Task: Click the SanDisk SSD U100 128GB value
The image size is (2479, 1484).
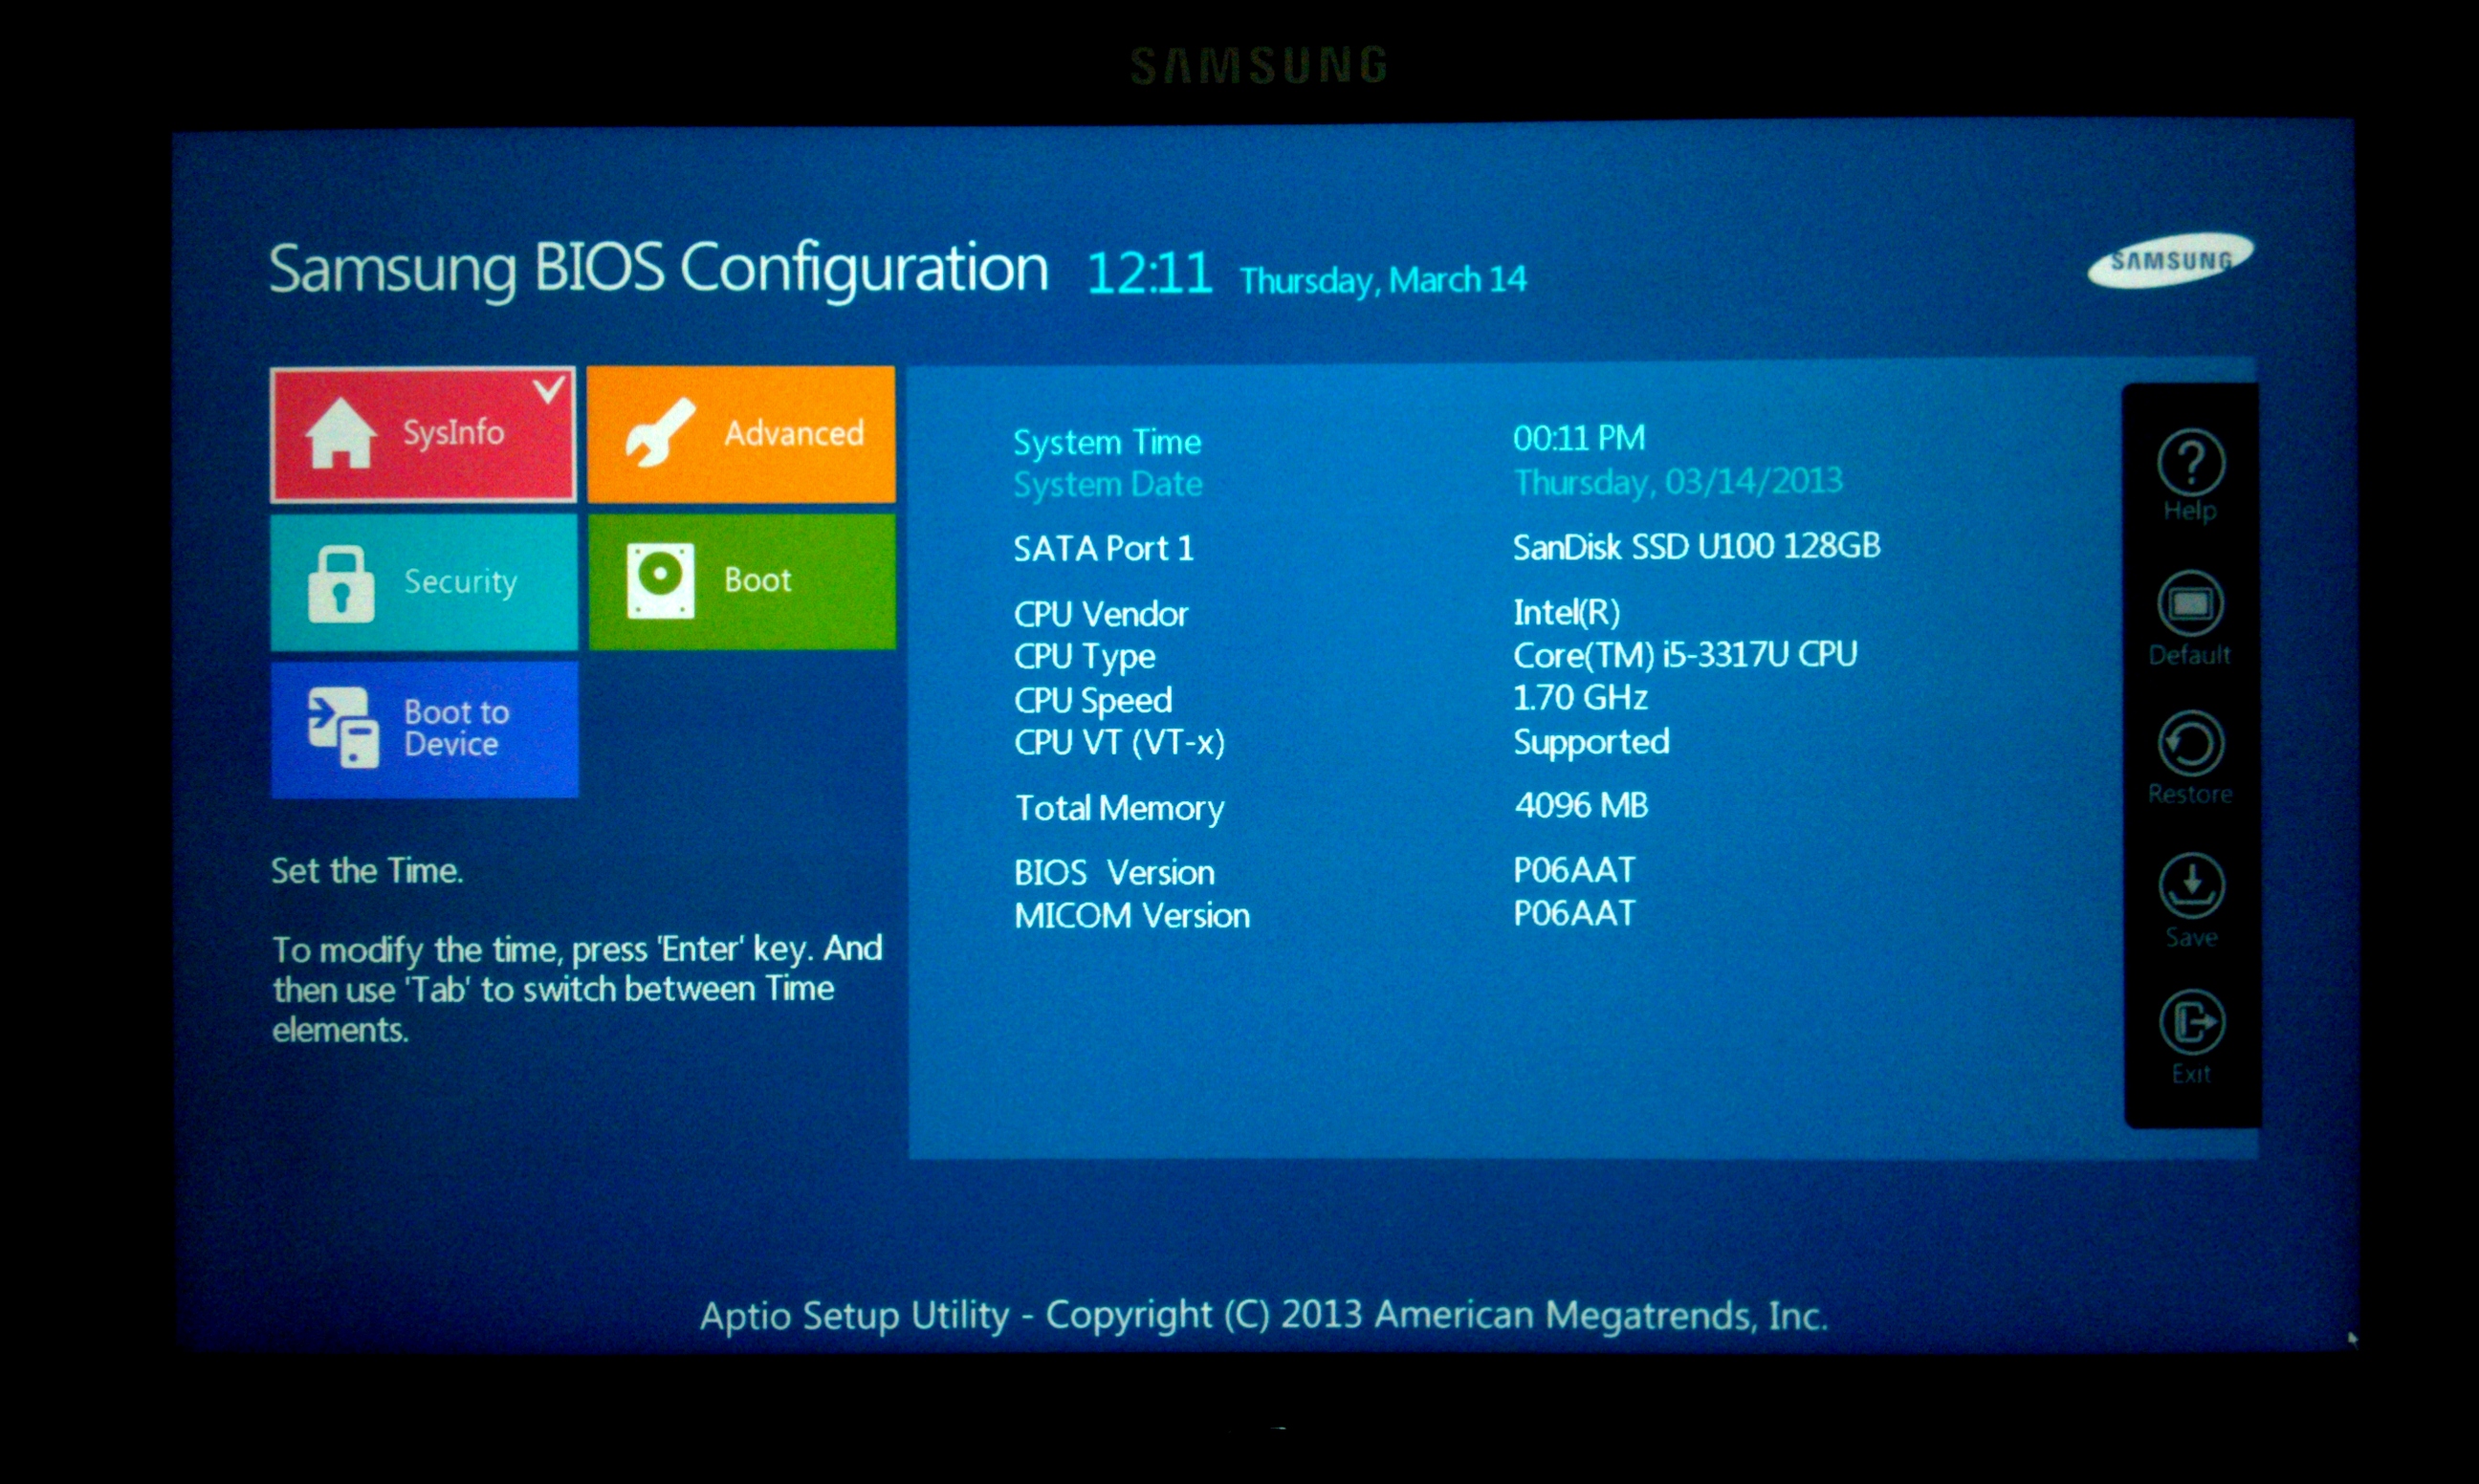Action: click(x=1696, y=546)
